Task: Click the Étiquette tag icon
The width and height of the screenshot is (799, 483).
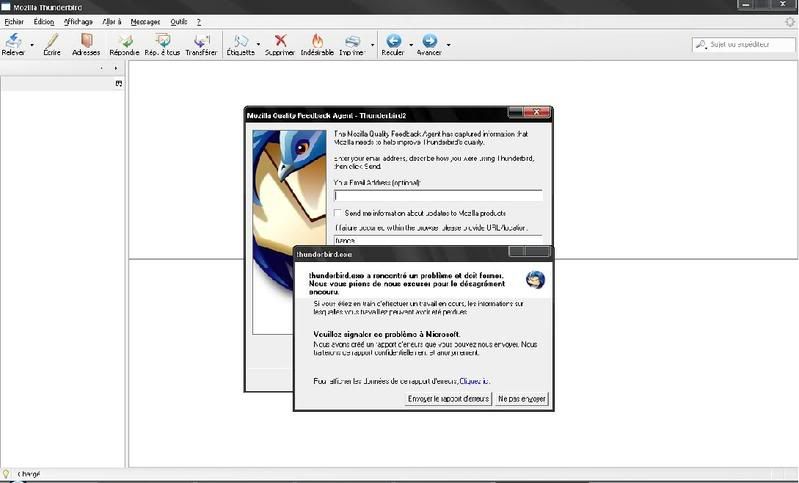Action: (x=241, y=41)
